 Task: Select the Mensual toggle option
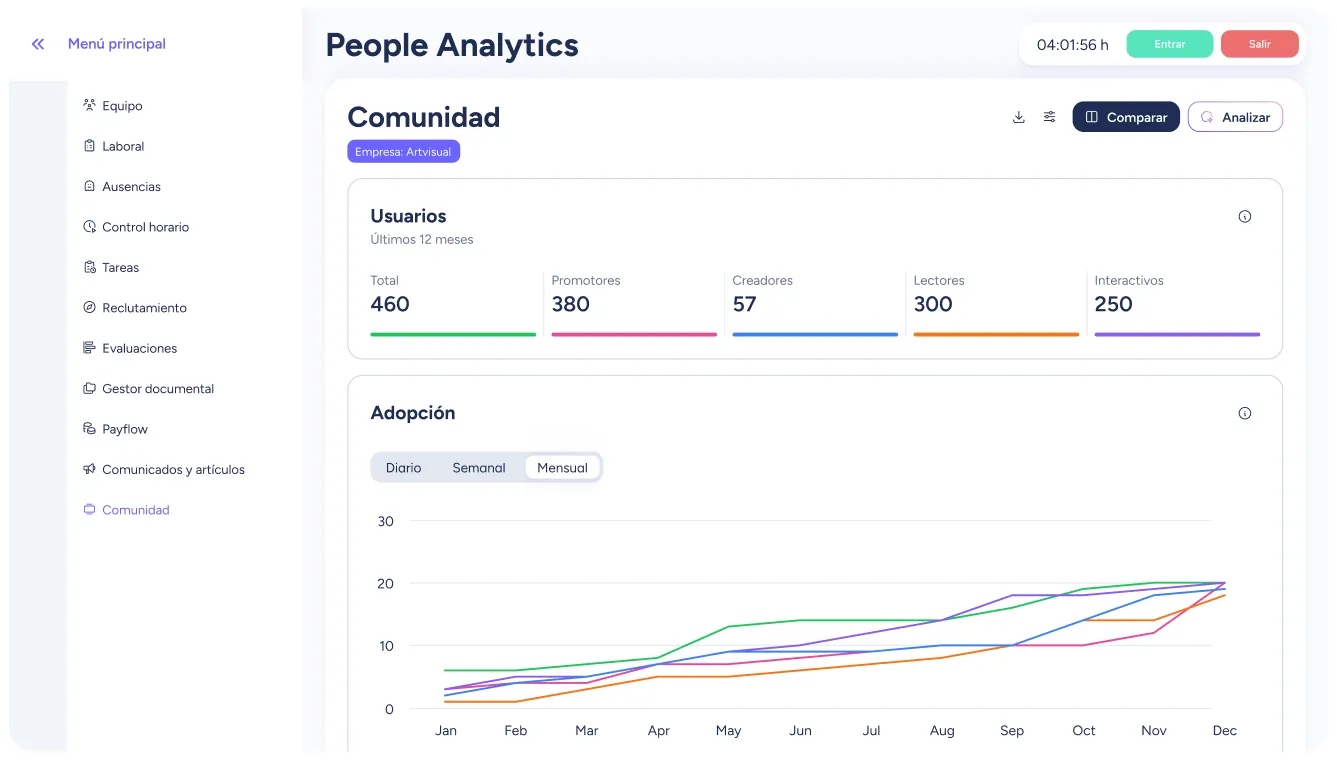(562, 467)
